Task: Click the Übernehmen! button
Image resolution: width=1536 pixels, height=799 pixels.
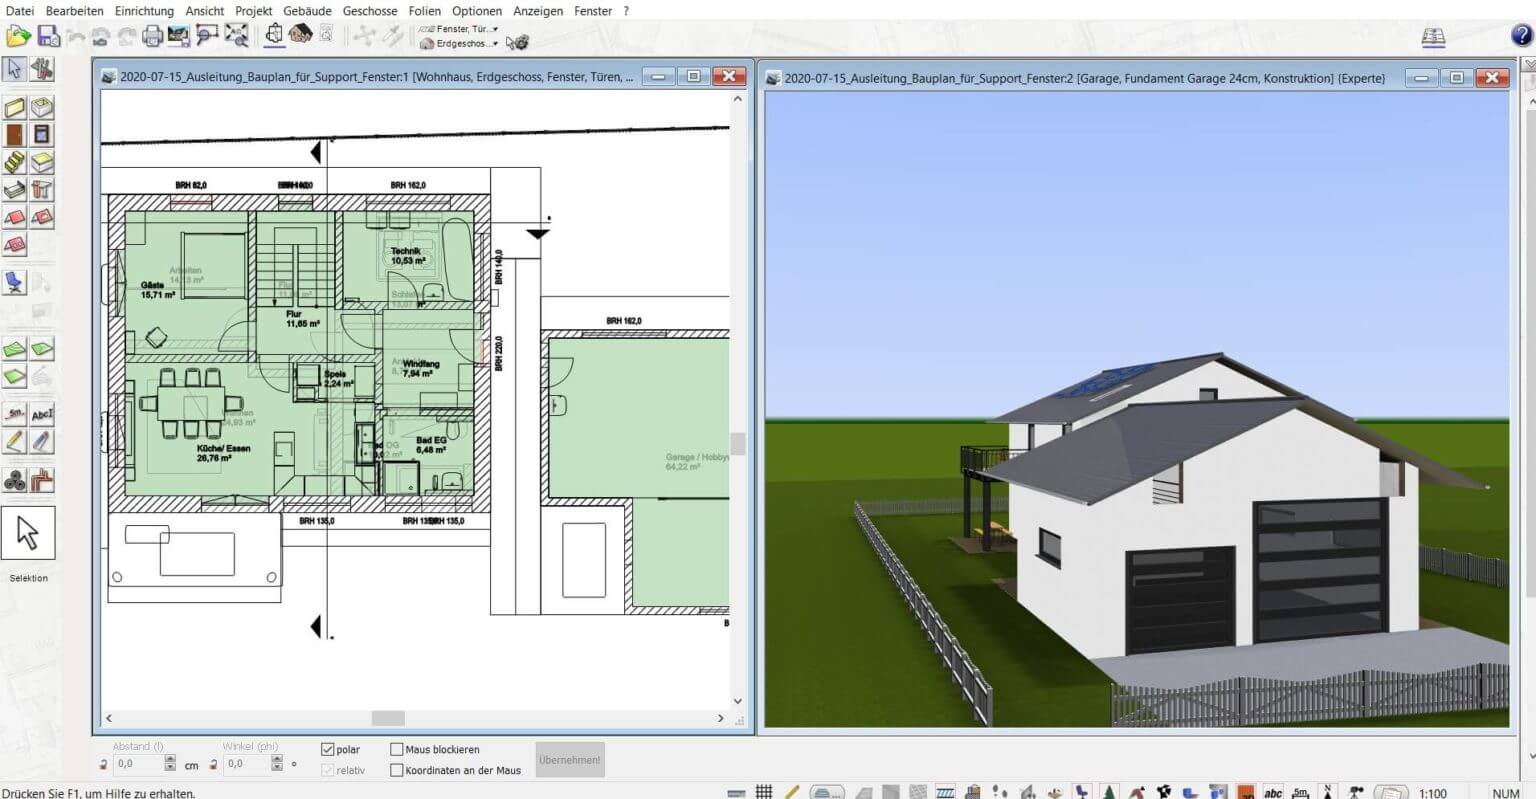Action: 570,760
